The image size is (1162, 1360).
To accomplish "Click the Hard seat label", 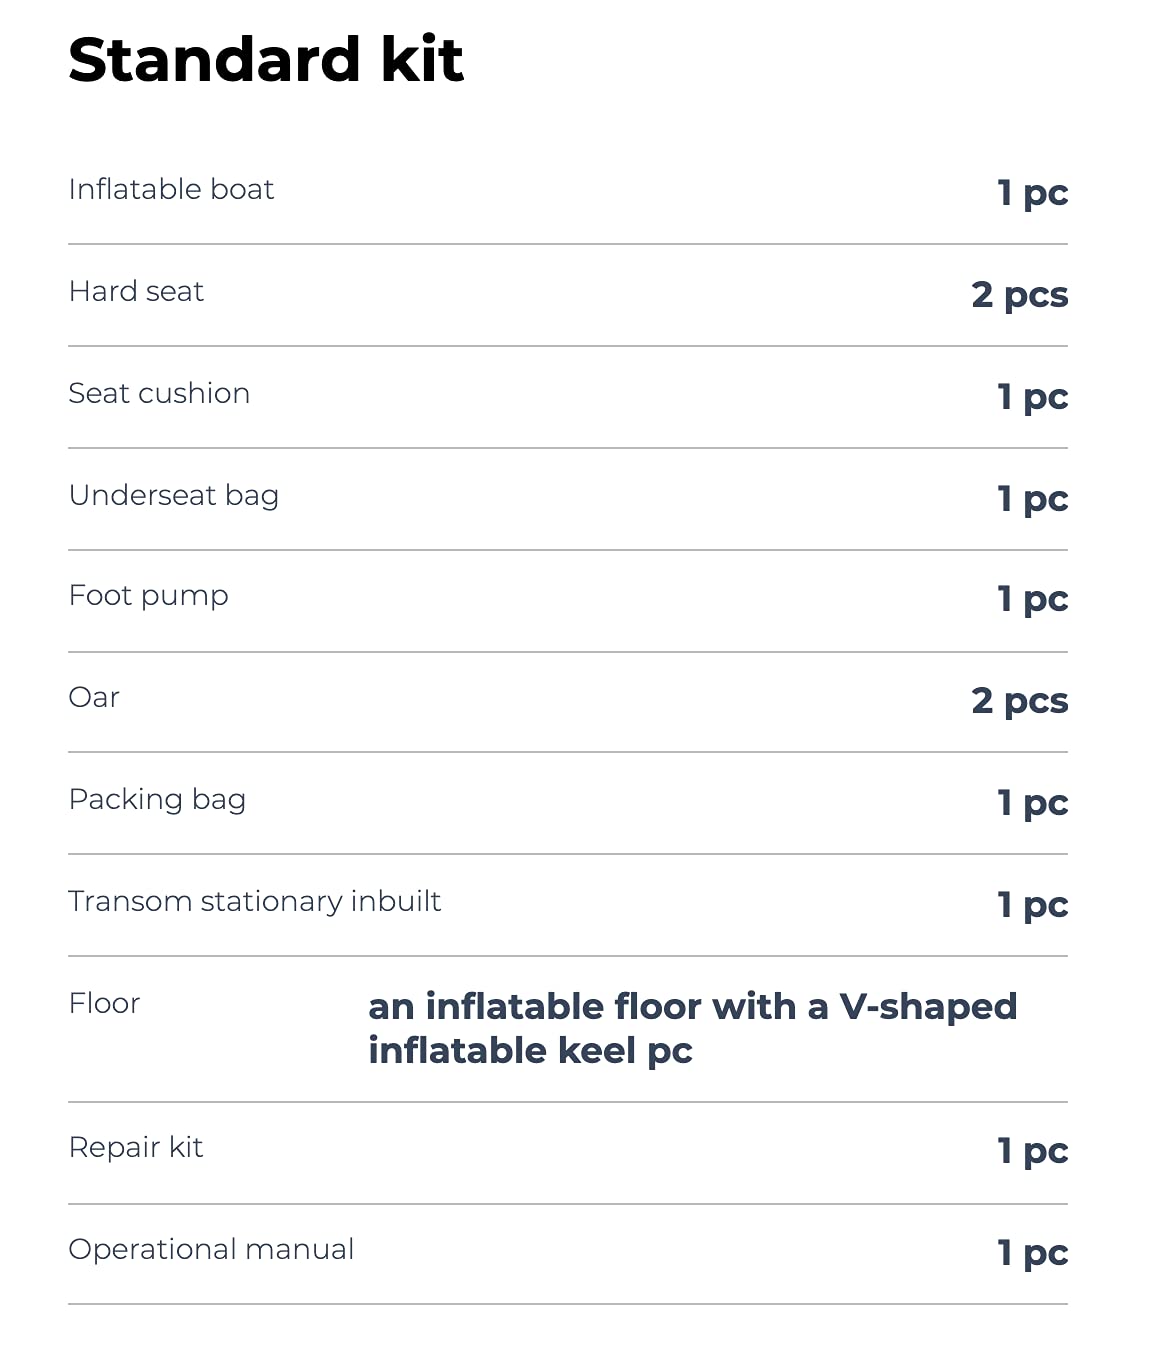I will tap(136, 291).
